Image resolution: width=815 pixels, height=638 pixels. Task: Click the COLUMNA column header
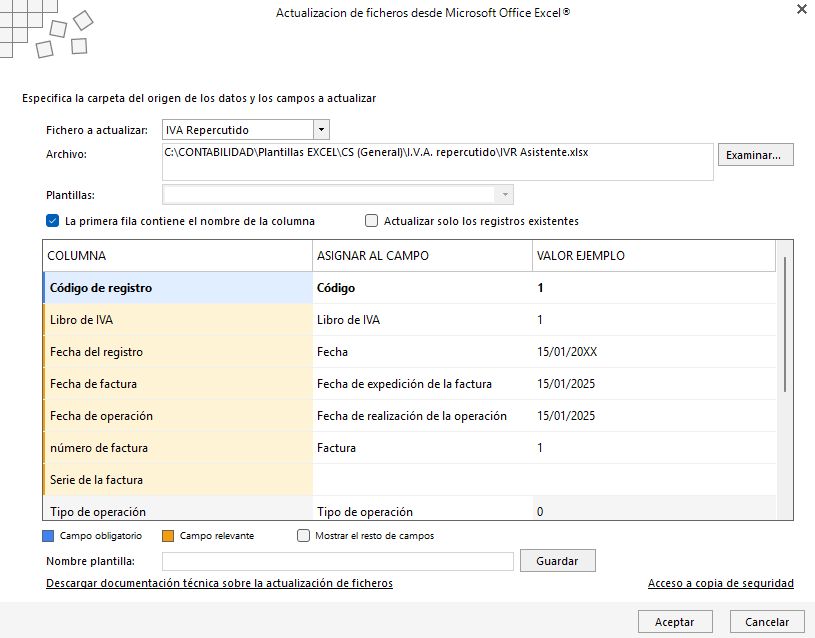pyautogui.click(x=178, y=256)
